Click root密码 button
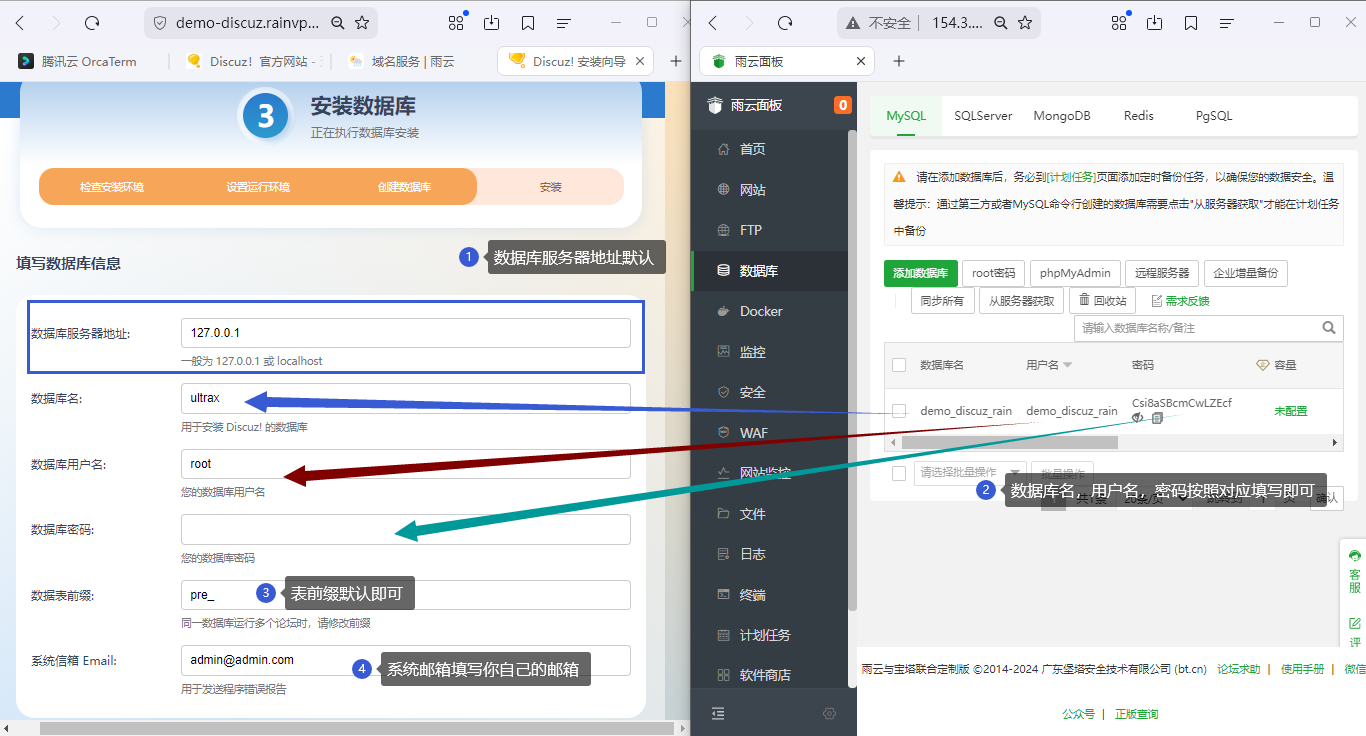The width and height of the screenshot is (1366, 736). (993, 273)
